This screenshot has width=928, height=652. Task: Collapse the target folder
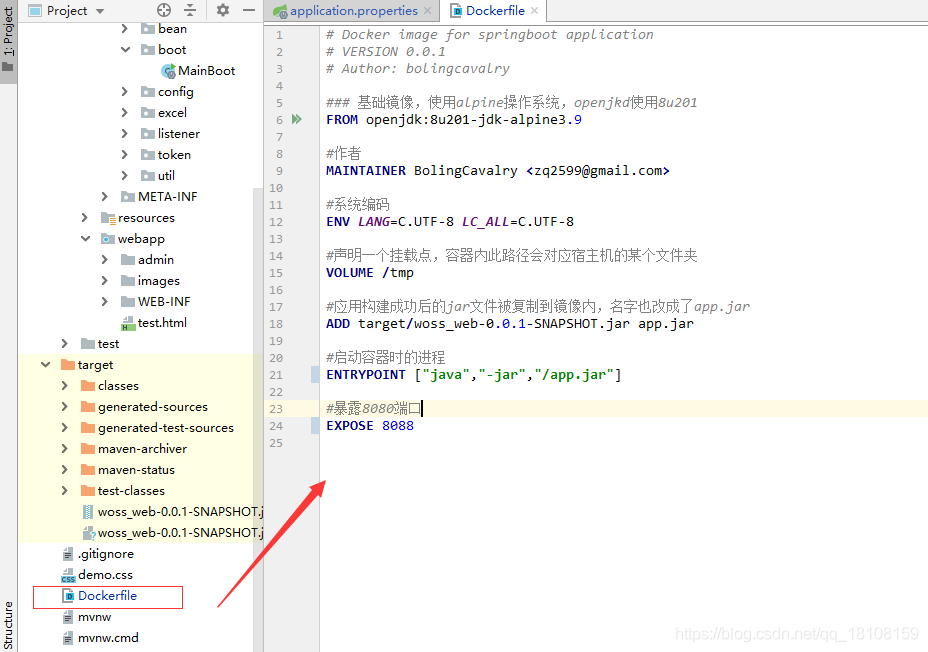(46, 364)
